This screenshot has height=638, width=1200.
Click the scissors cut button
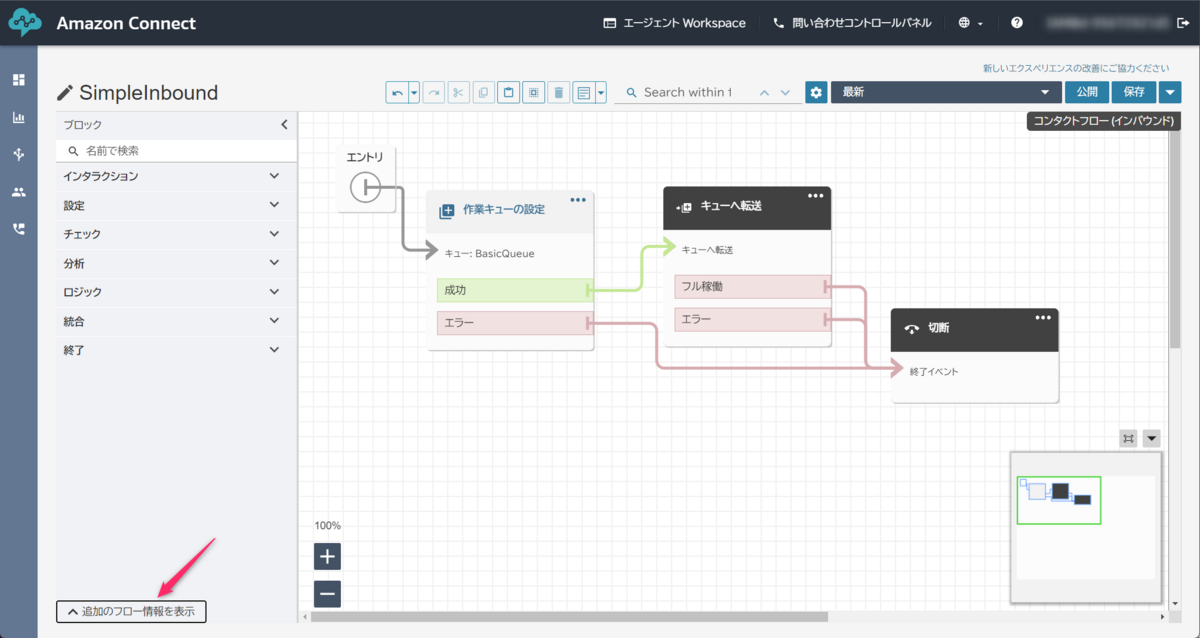(x=458, y=93)
